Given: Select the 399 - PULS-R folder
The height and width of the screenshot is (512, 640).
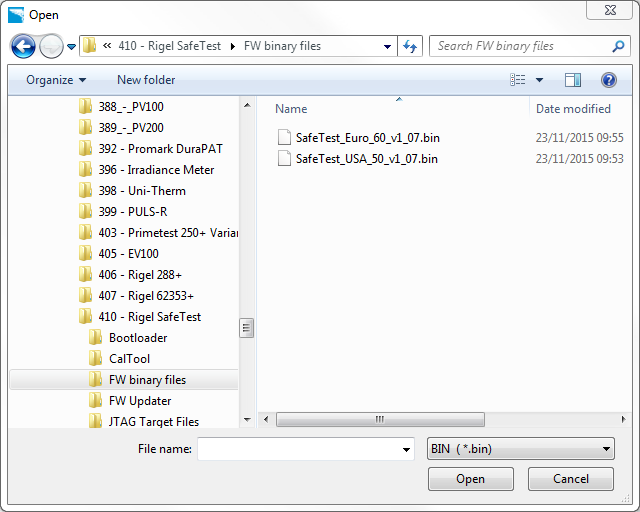Looking at the screenshot, I should pos(133,212).
